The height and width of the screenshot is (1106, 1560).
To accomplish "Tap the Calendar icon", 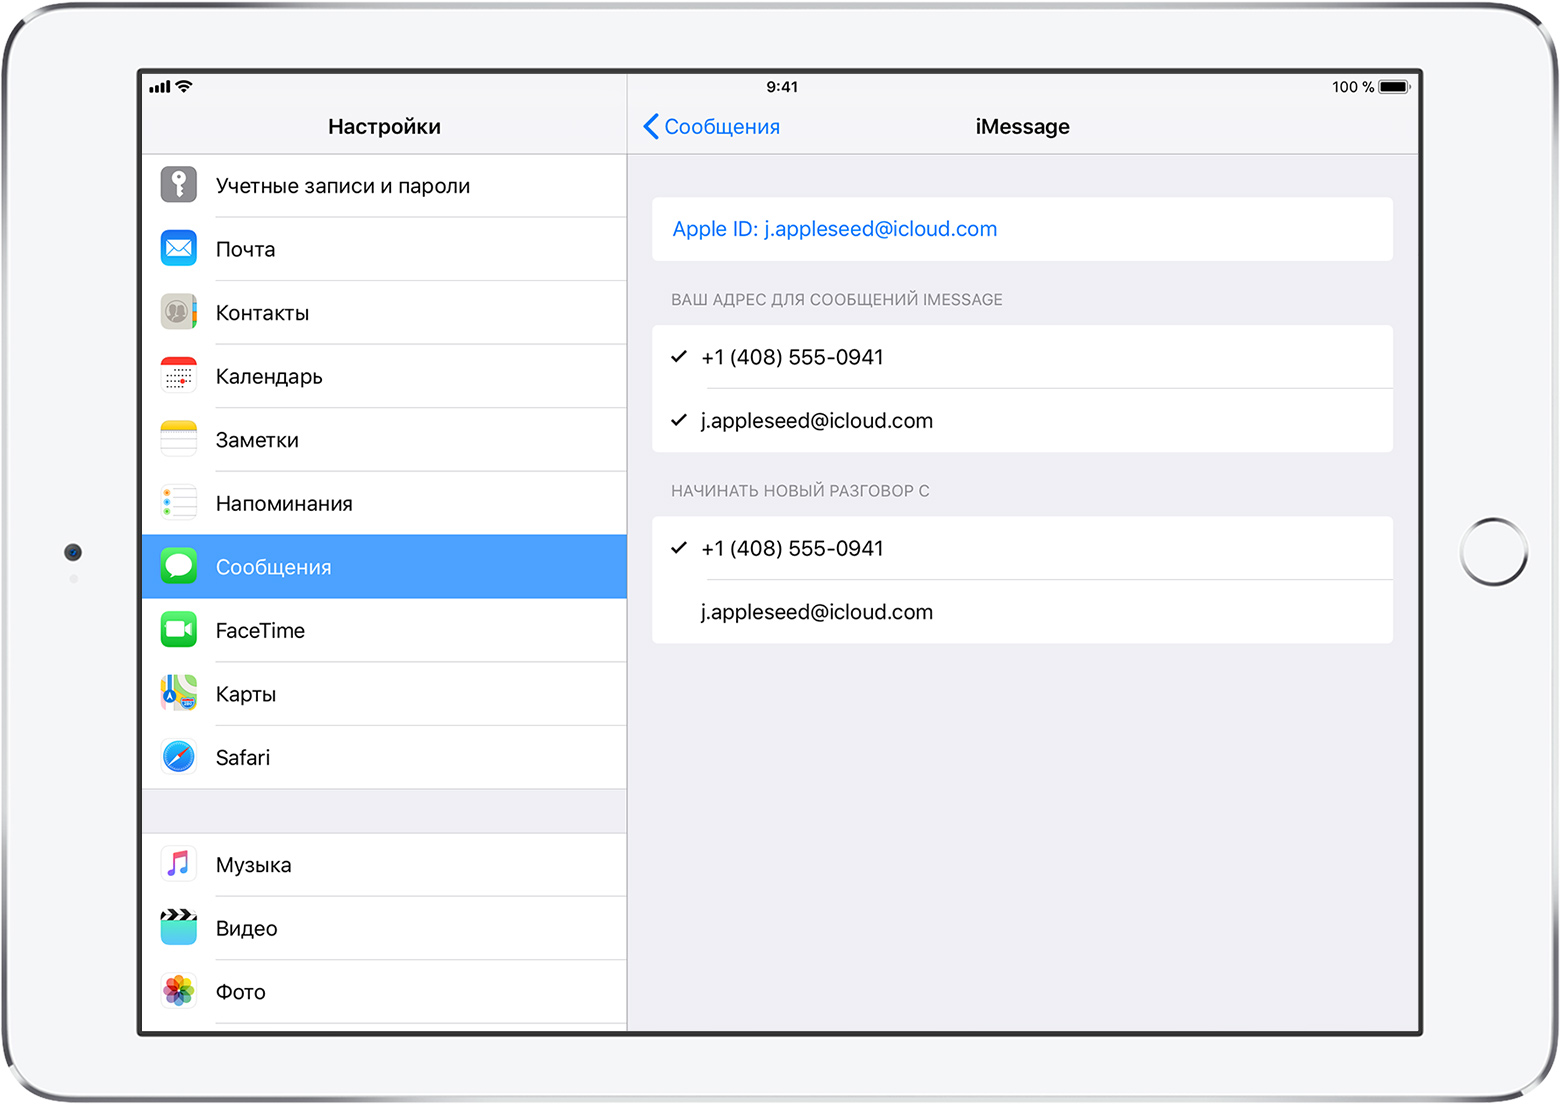I will click(x=179, y=375).
